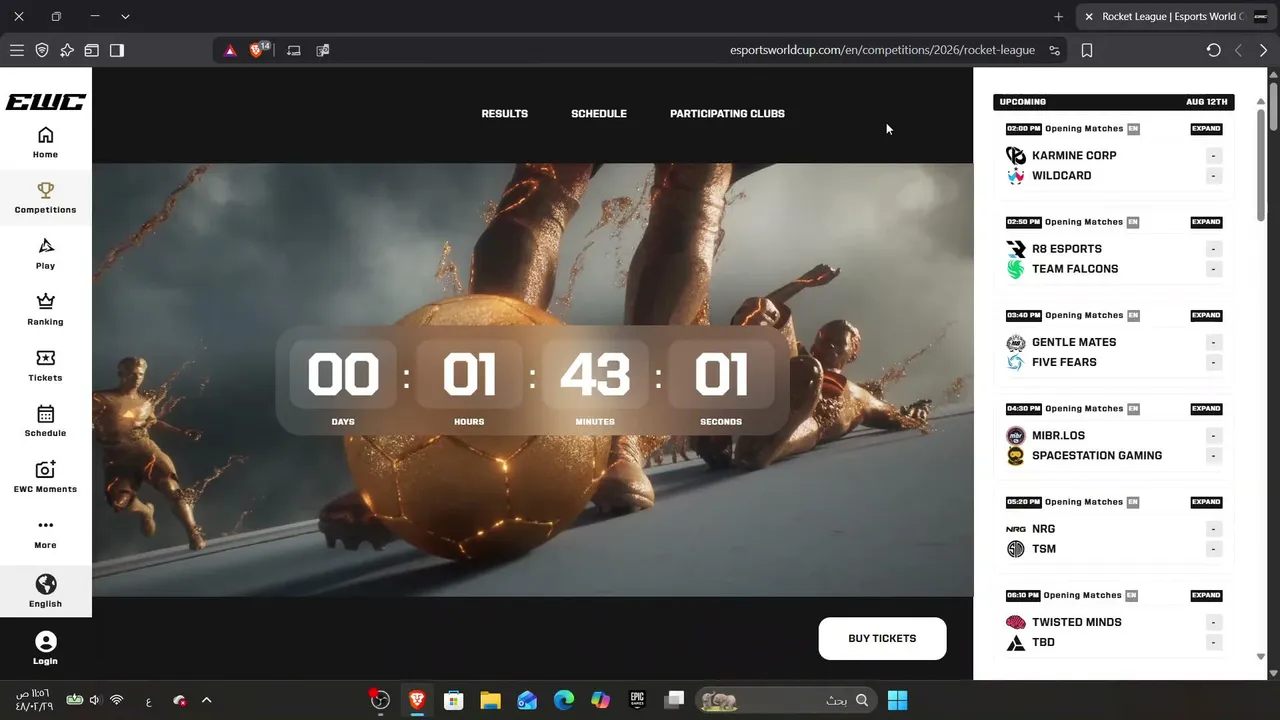Viewport: 1280px width, 720px height.
Task: Open the Participating Clubs tab
Action: pyautogui.click(x=727, y=114)
